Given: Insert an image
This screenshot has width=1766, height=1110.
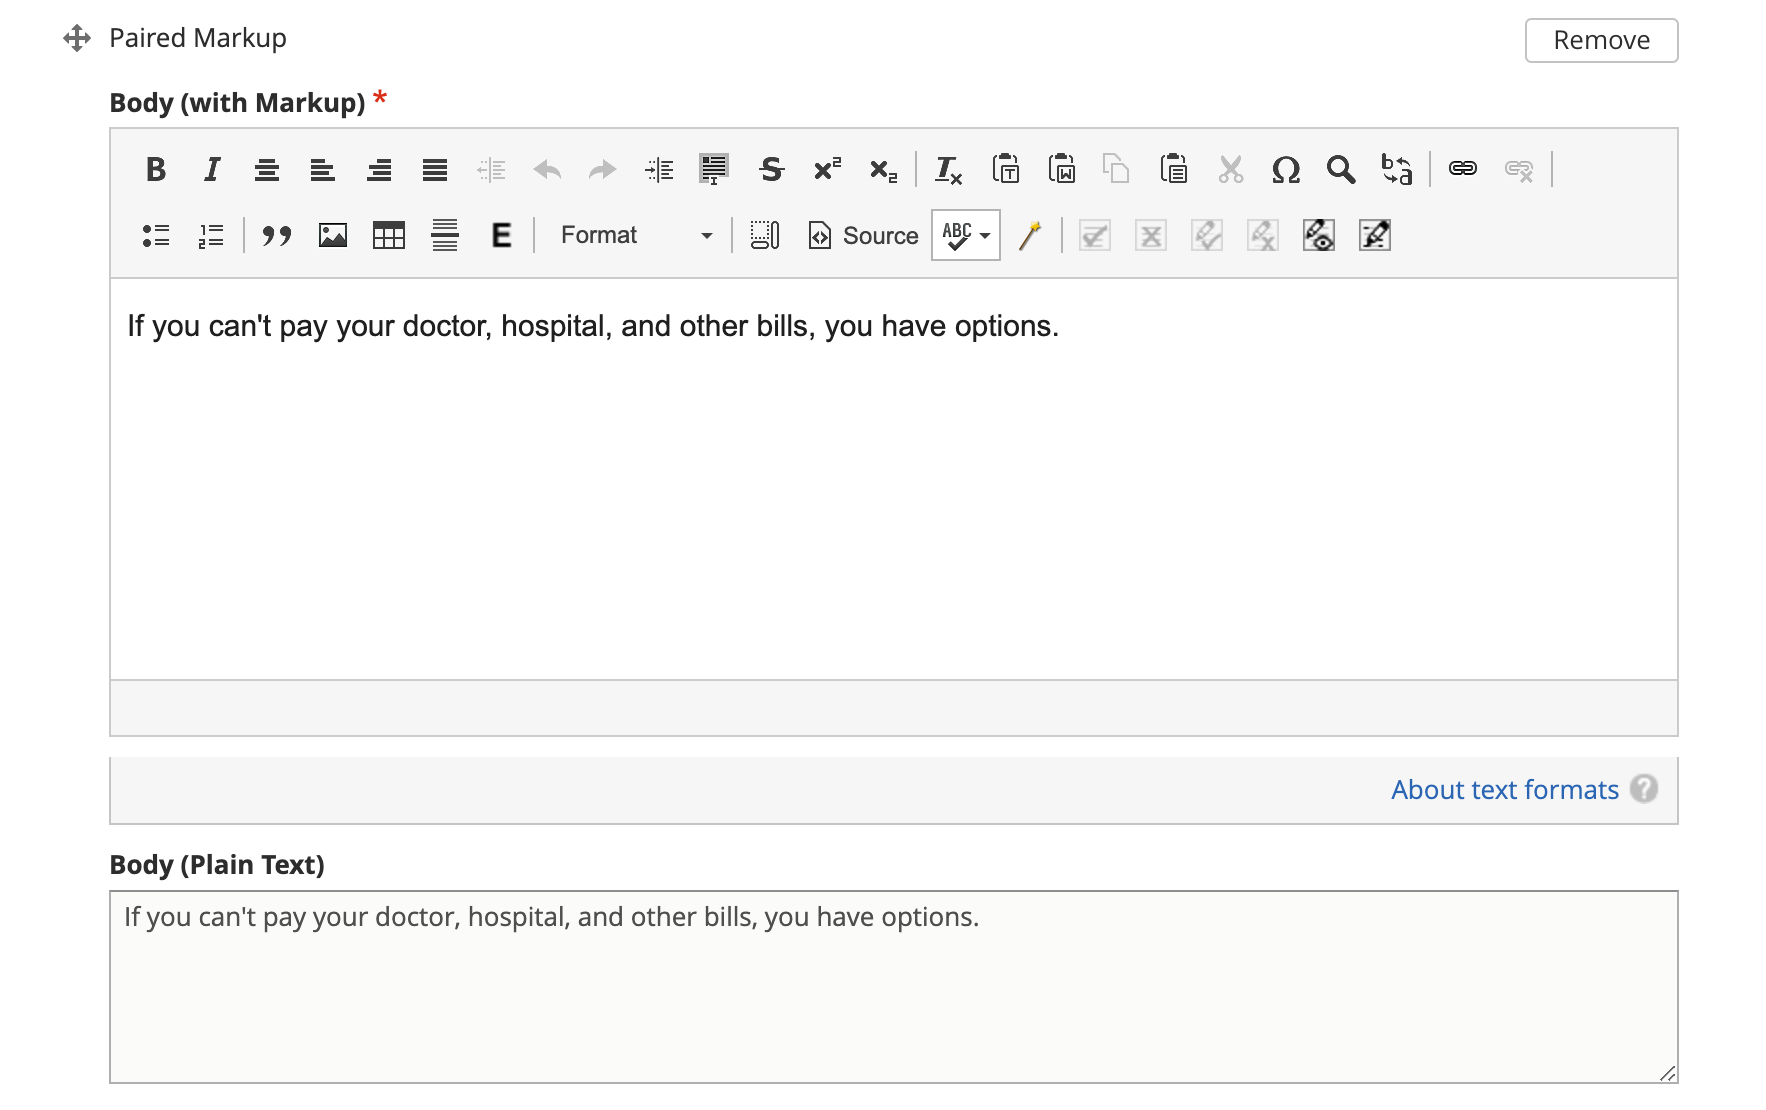Looking at the screenshot, I should (x=332, y=235).
